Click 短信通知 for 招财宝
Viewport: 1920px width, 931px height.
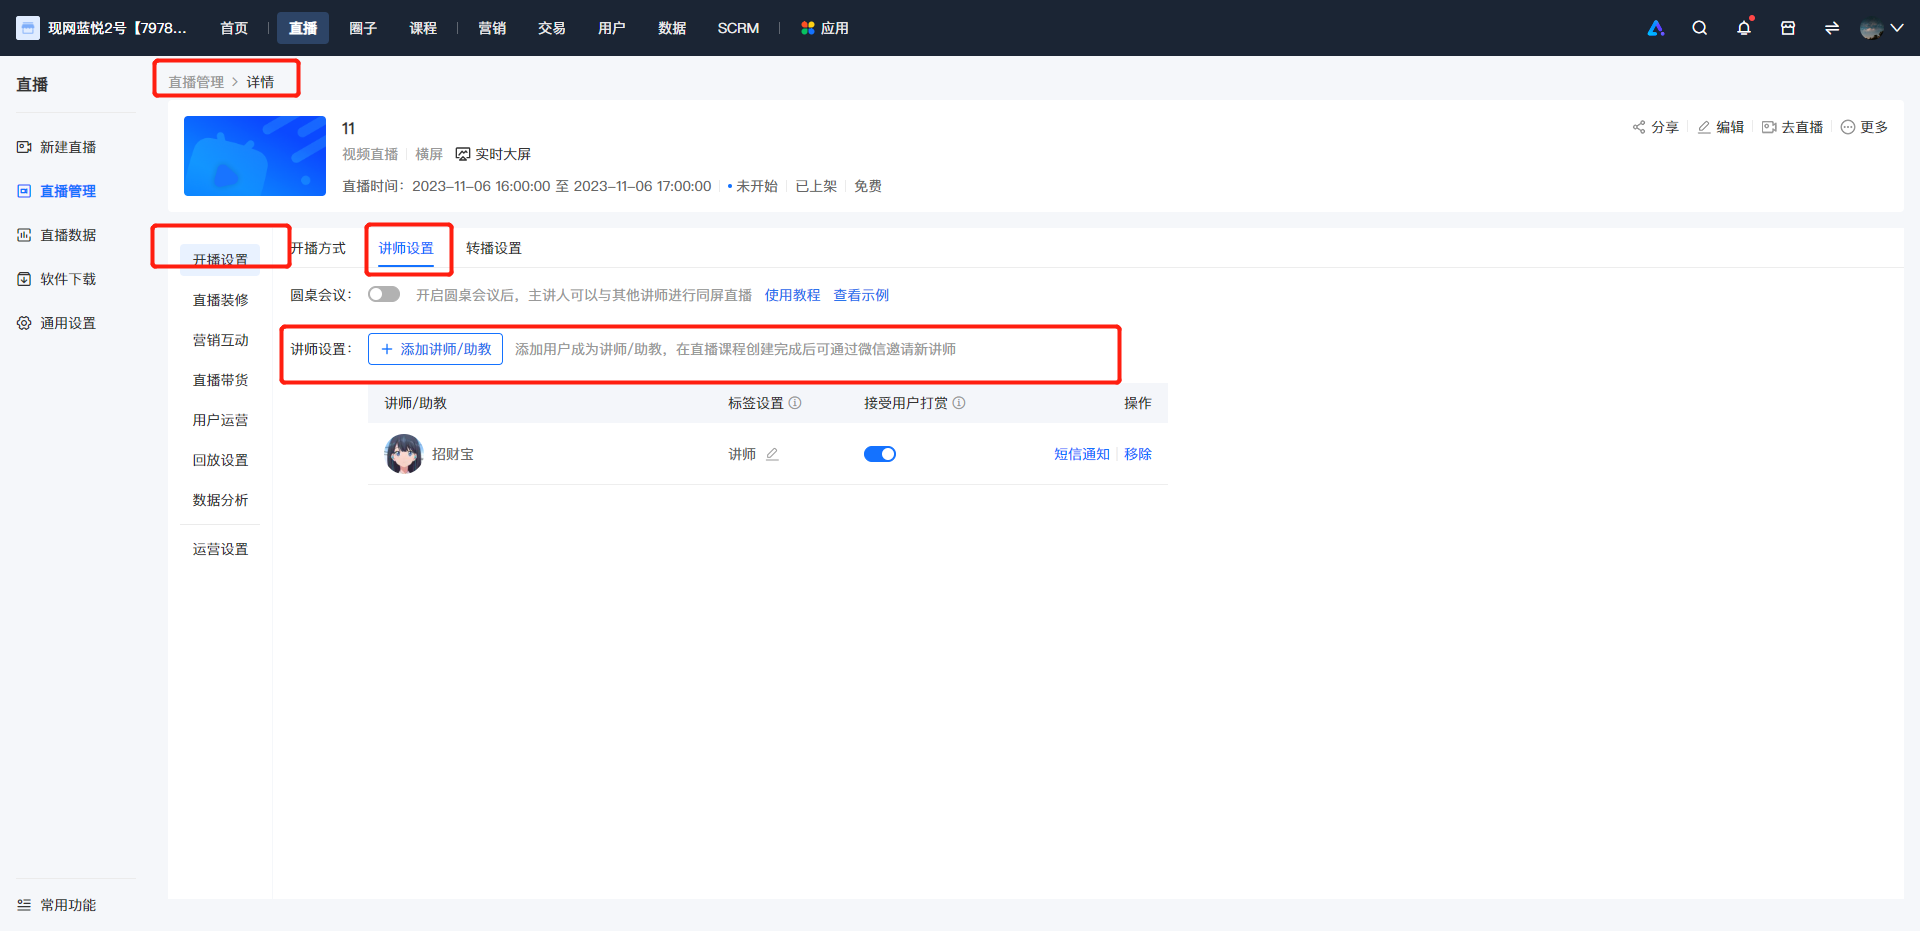pos(1082,454)
